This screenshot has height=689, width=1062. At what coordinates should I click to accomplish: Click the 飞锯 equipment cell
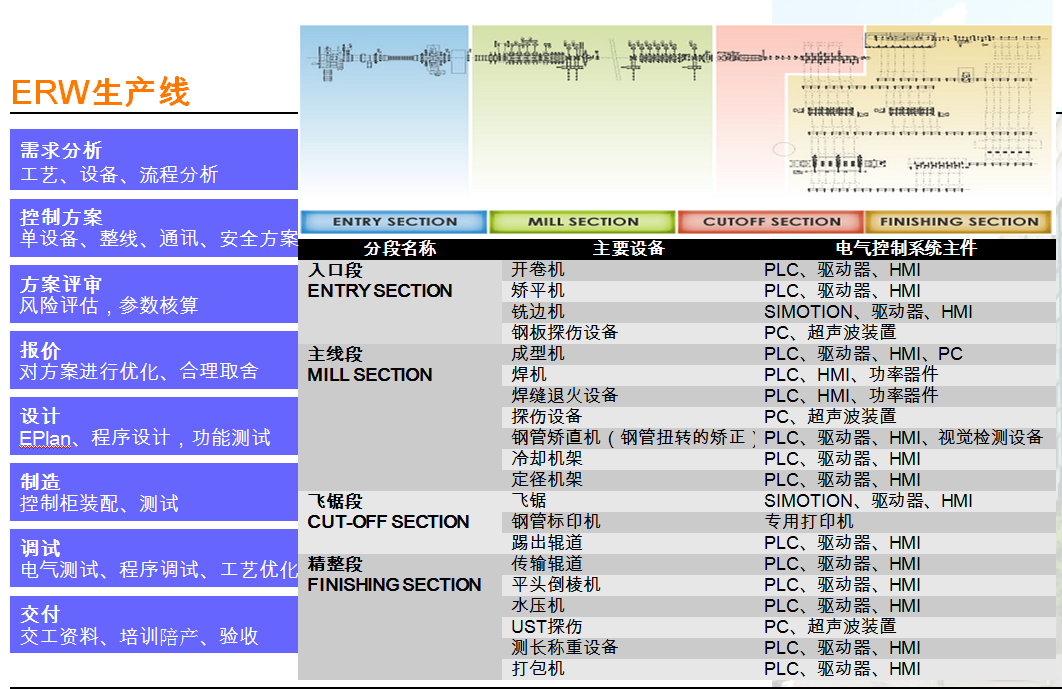pos(529,501)
